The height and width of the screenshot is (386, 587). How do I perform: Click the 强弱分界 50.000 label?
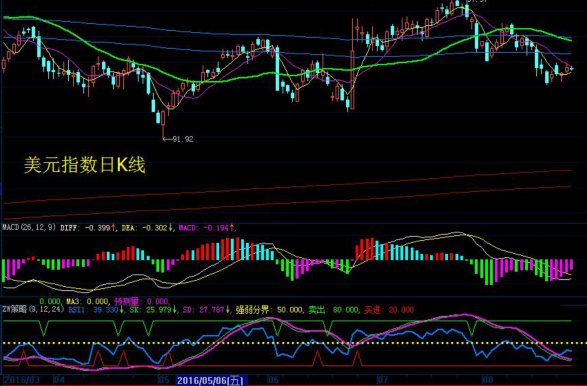269,310
